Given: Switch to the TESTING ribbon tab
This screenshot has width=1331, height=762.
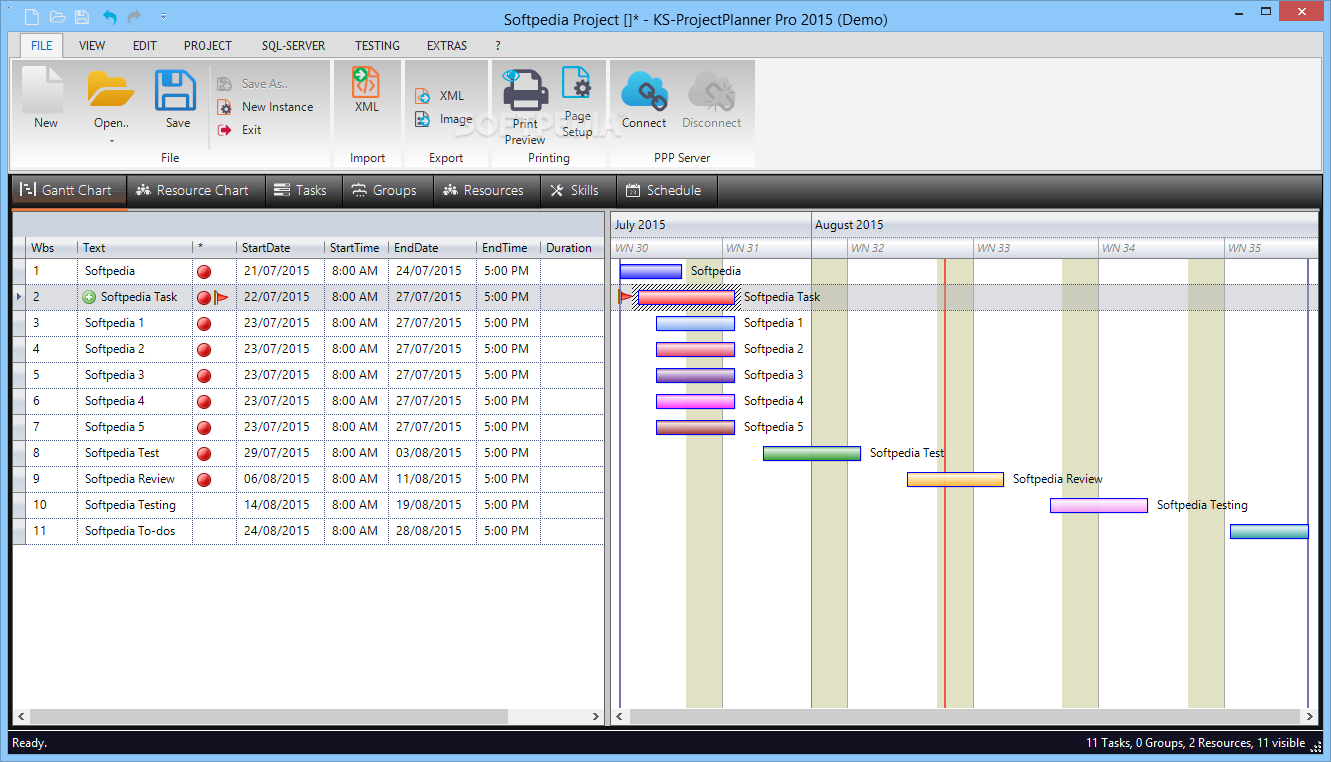Looking at the screenshot, I should (377, 46).
